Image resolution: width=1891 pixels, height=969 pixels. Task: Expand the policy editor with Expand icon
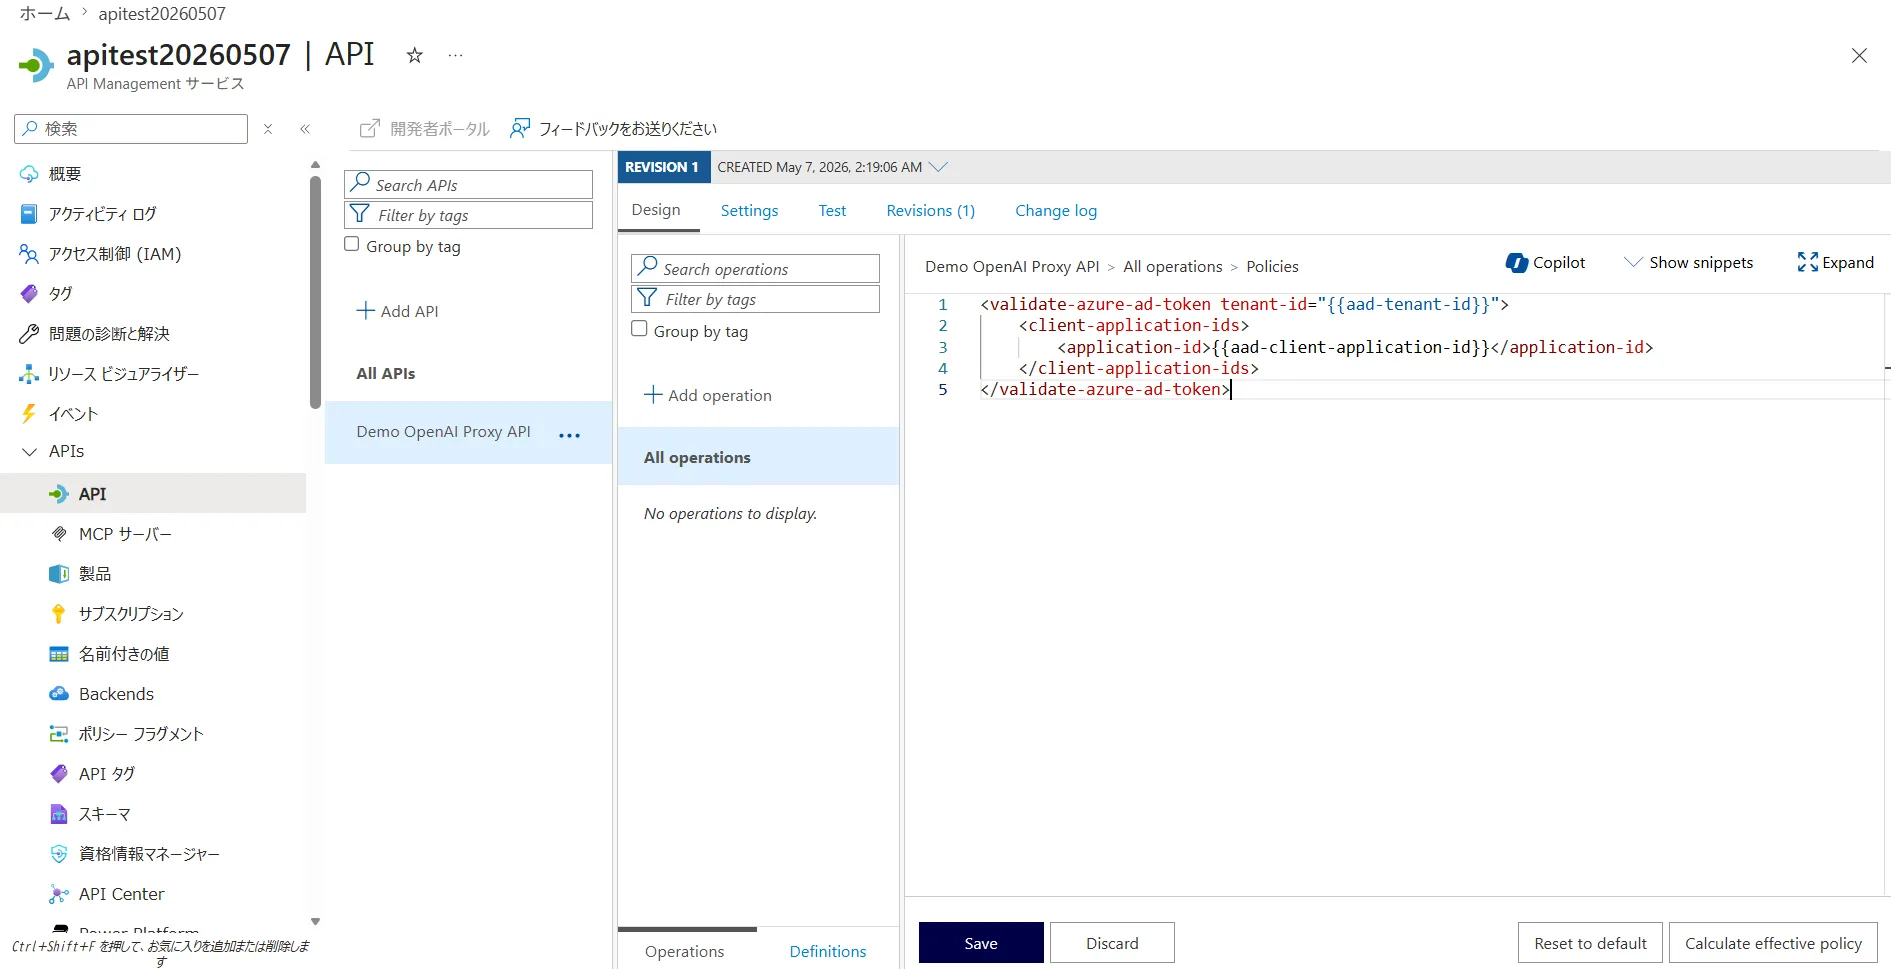pos(1835,263)
